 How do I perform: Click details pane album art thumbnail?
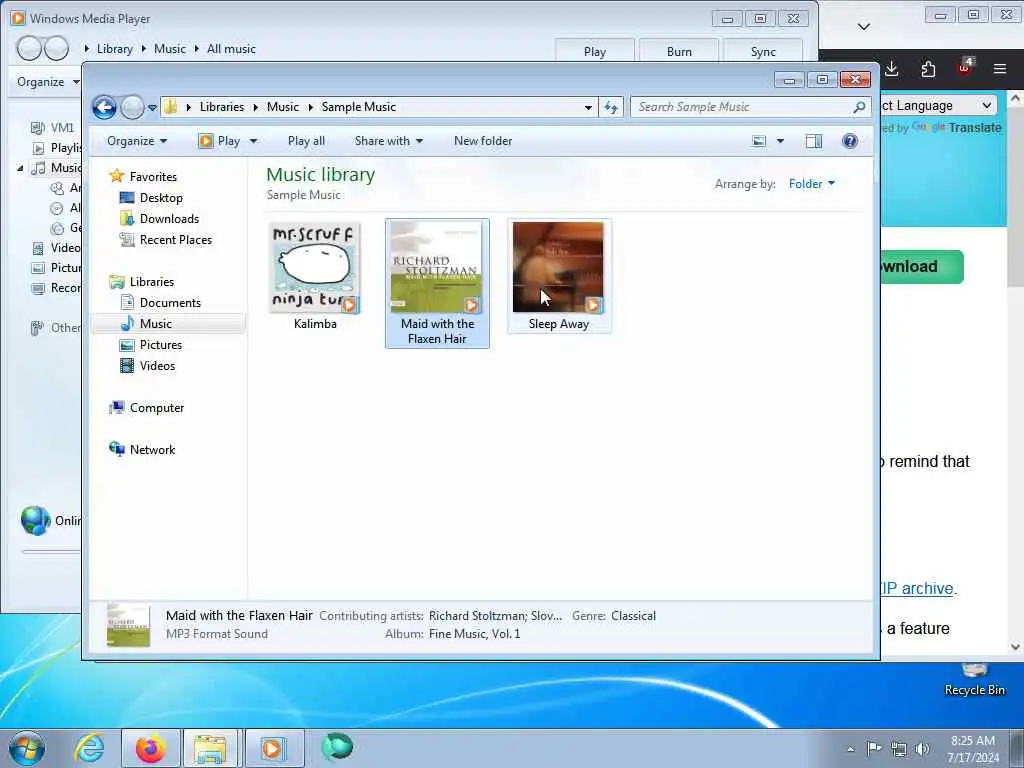(129, 625)
